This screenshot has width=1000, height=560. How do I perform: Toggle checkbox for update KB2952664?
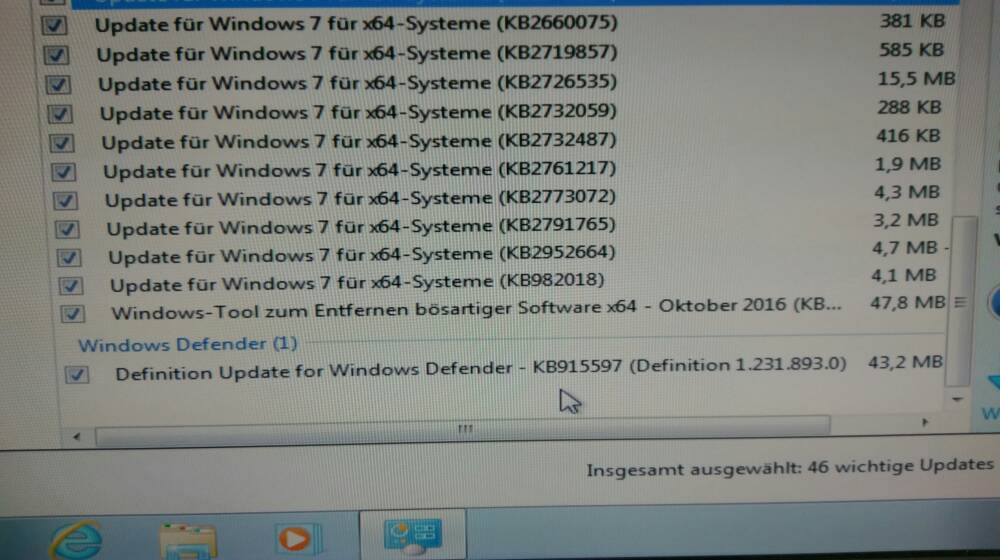pyautogui.click(x=68, y=257)
